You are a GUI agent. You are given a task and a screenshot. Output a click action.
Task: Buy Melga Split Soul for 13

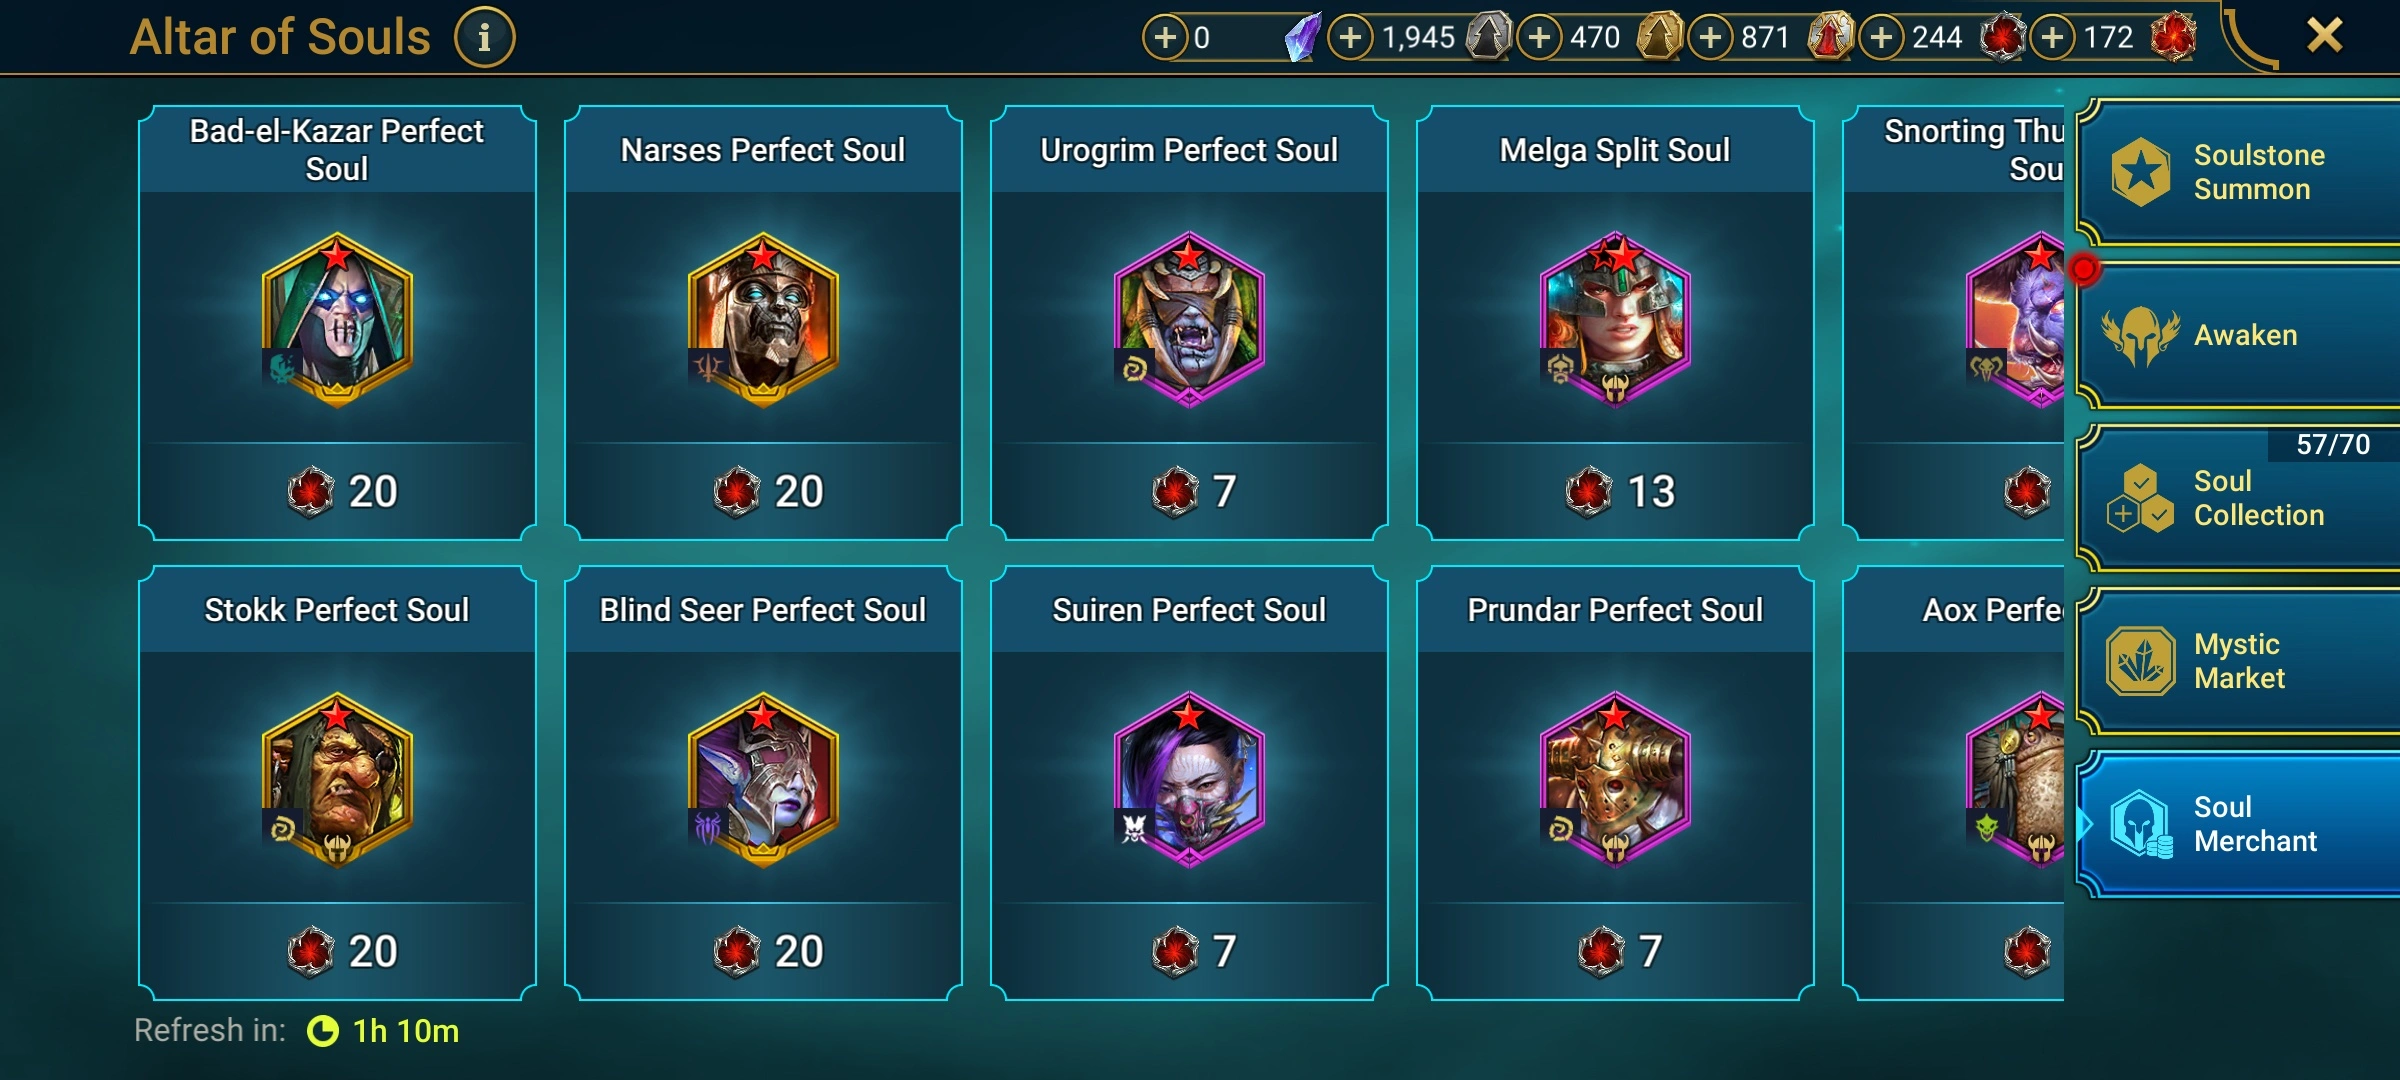(1615, 491)
